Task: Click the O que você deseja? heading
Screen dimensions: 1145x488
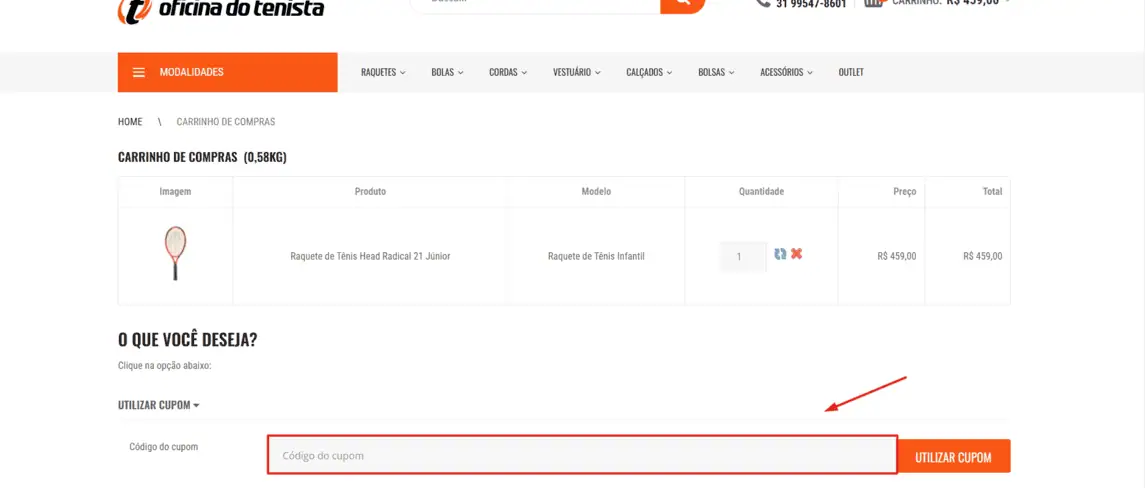Action: point(188,340)
